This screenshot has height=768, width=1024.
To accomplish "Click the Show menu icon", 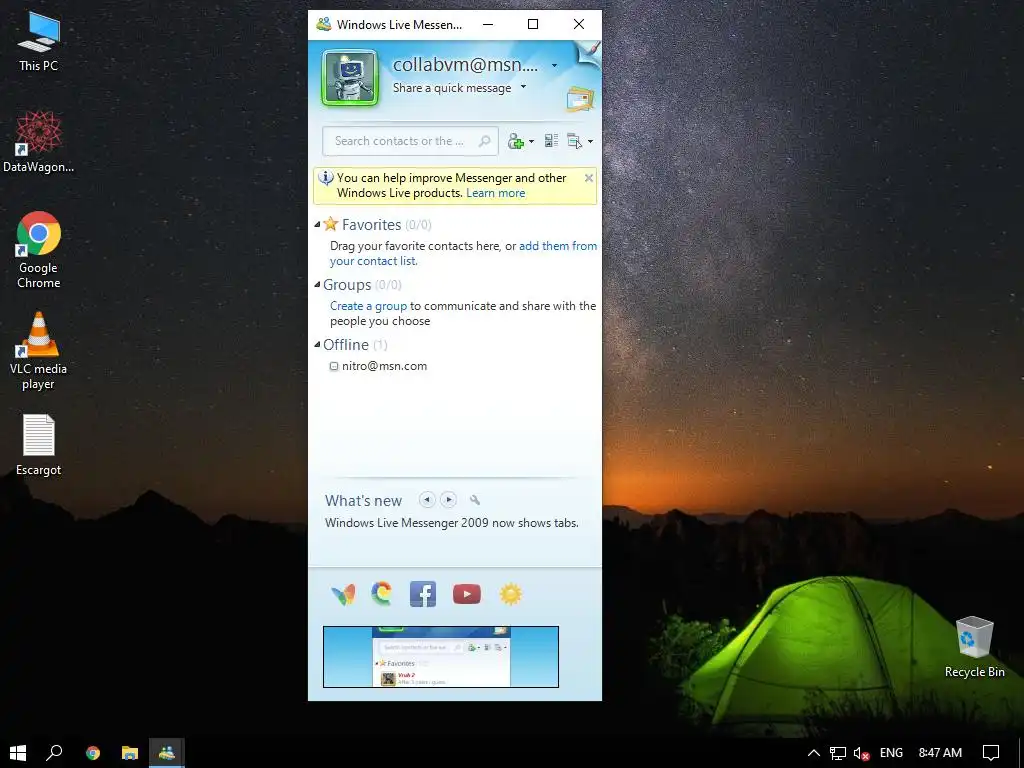I will pyautogui.click(x=575, y=141).
